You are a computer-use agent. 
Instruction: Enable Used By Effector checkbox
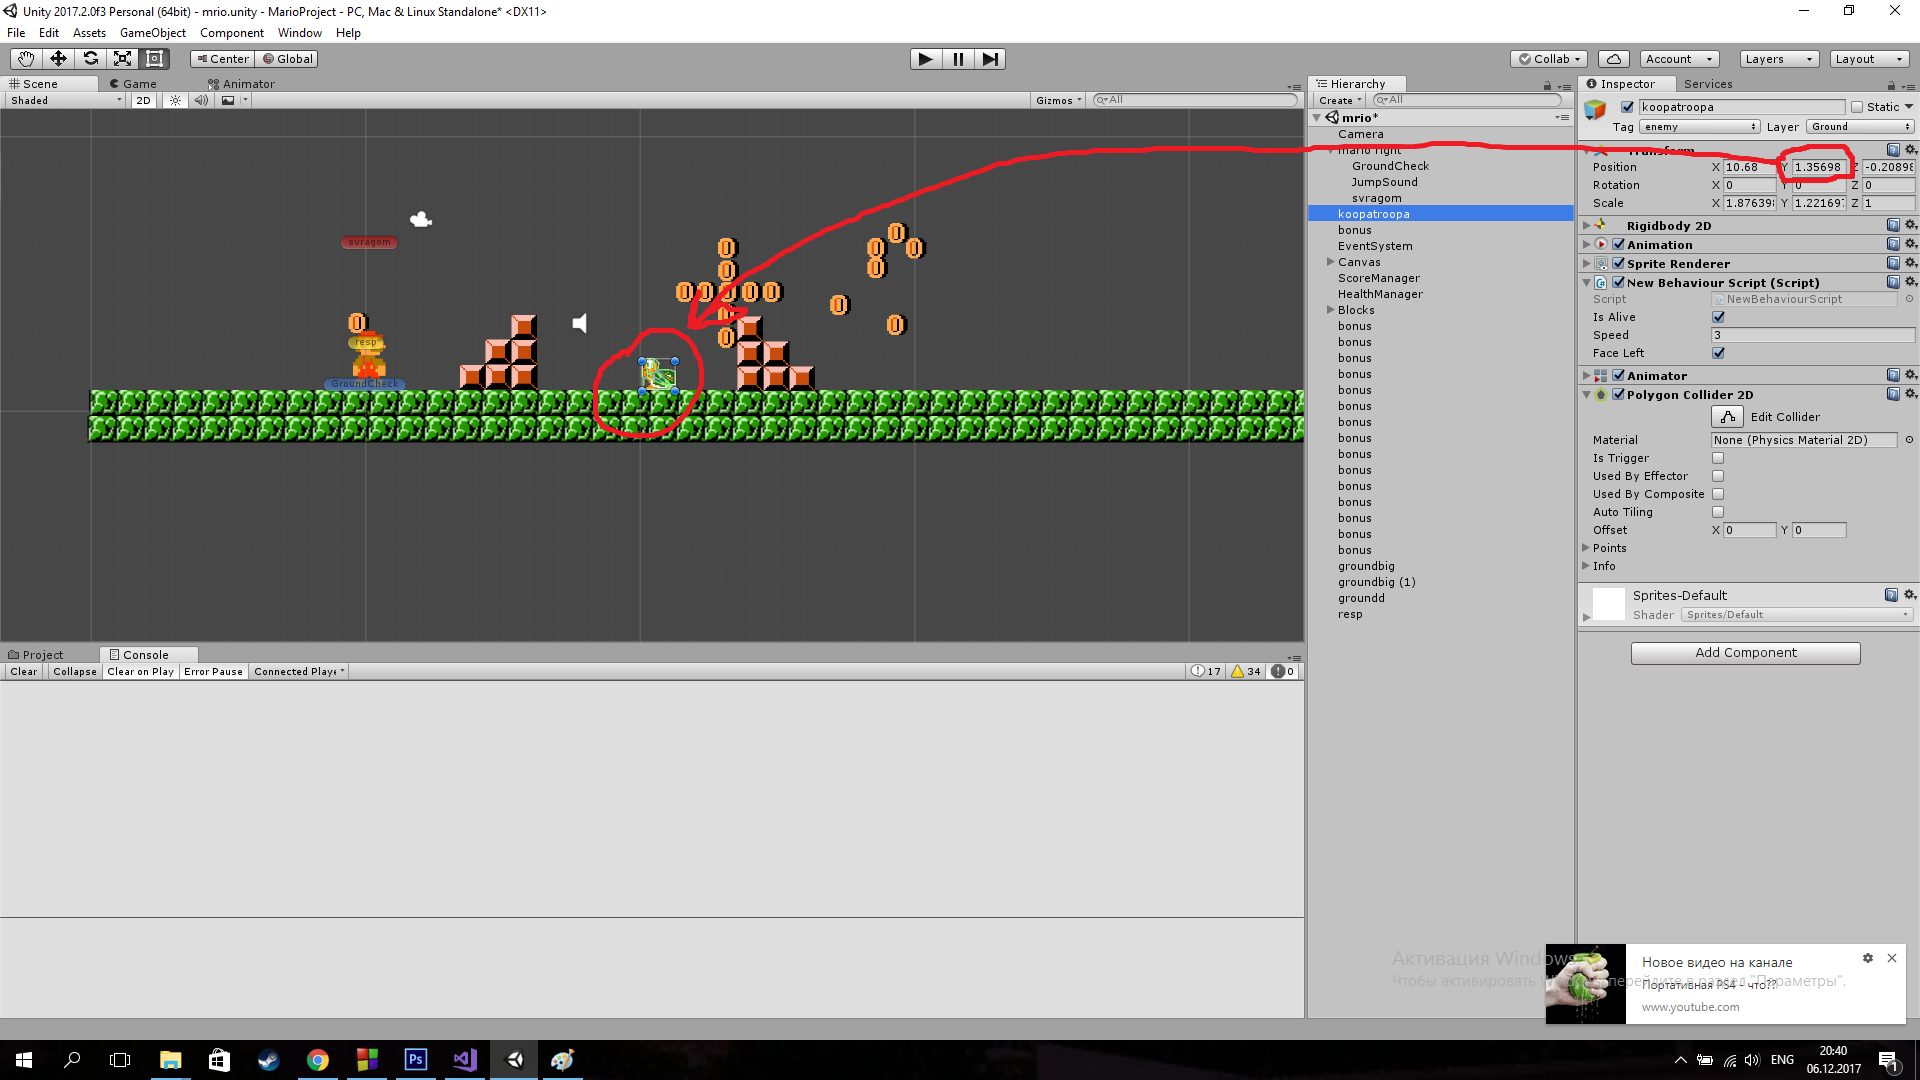(x=1718, y=476)
